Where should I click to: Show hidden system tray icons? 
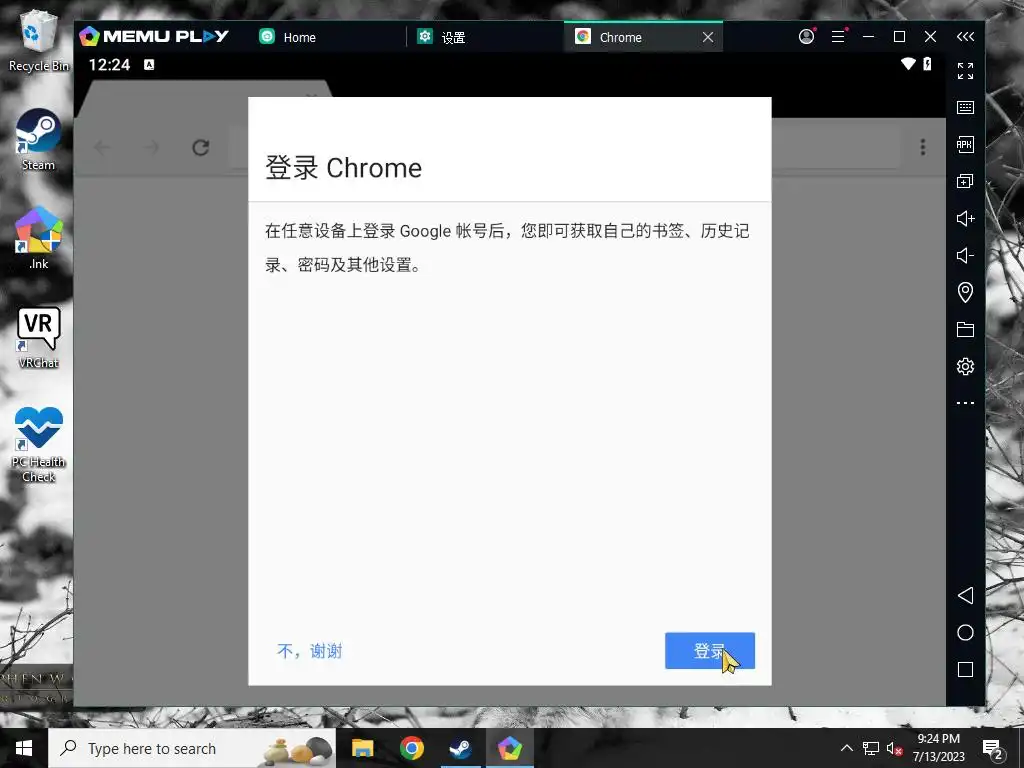tap(846, 748)
